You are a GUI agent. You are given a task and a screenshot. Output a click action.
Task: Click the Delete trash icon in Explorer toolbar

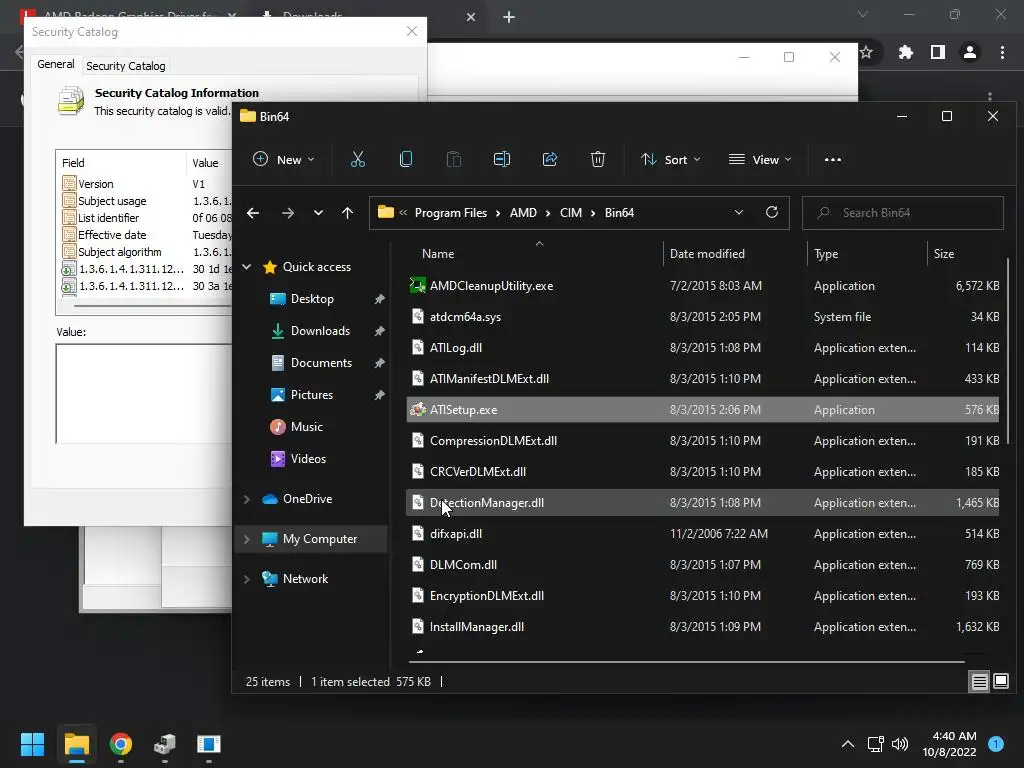point(598,159)
